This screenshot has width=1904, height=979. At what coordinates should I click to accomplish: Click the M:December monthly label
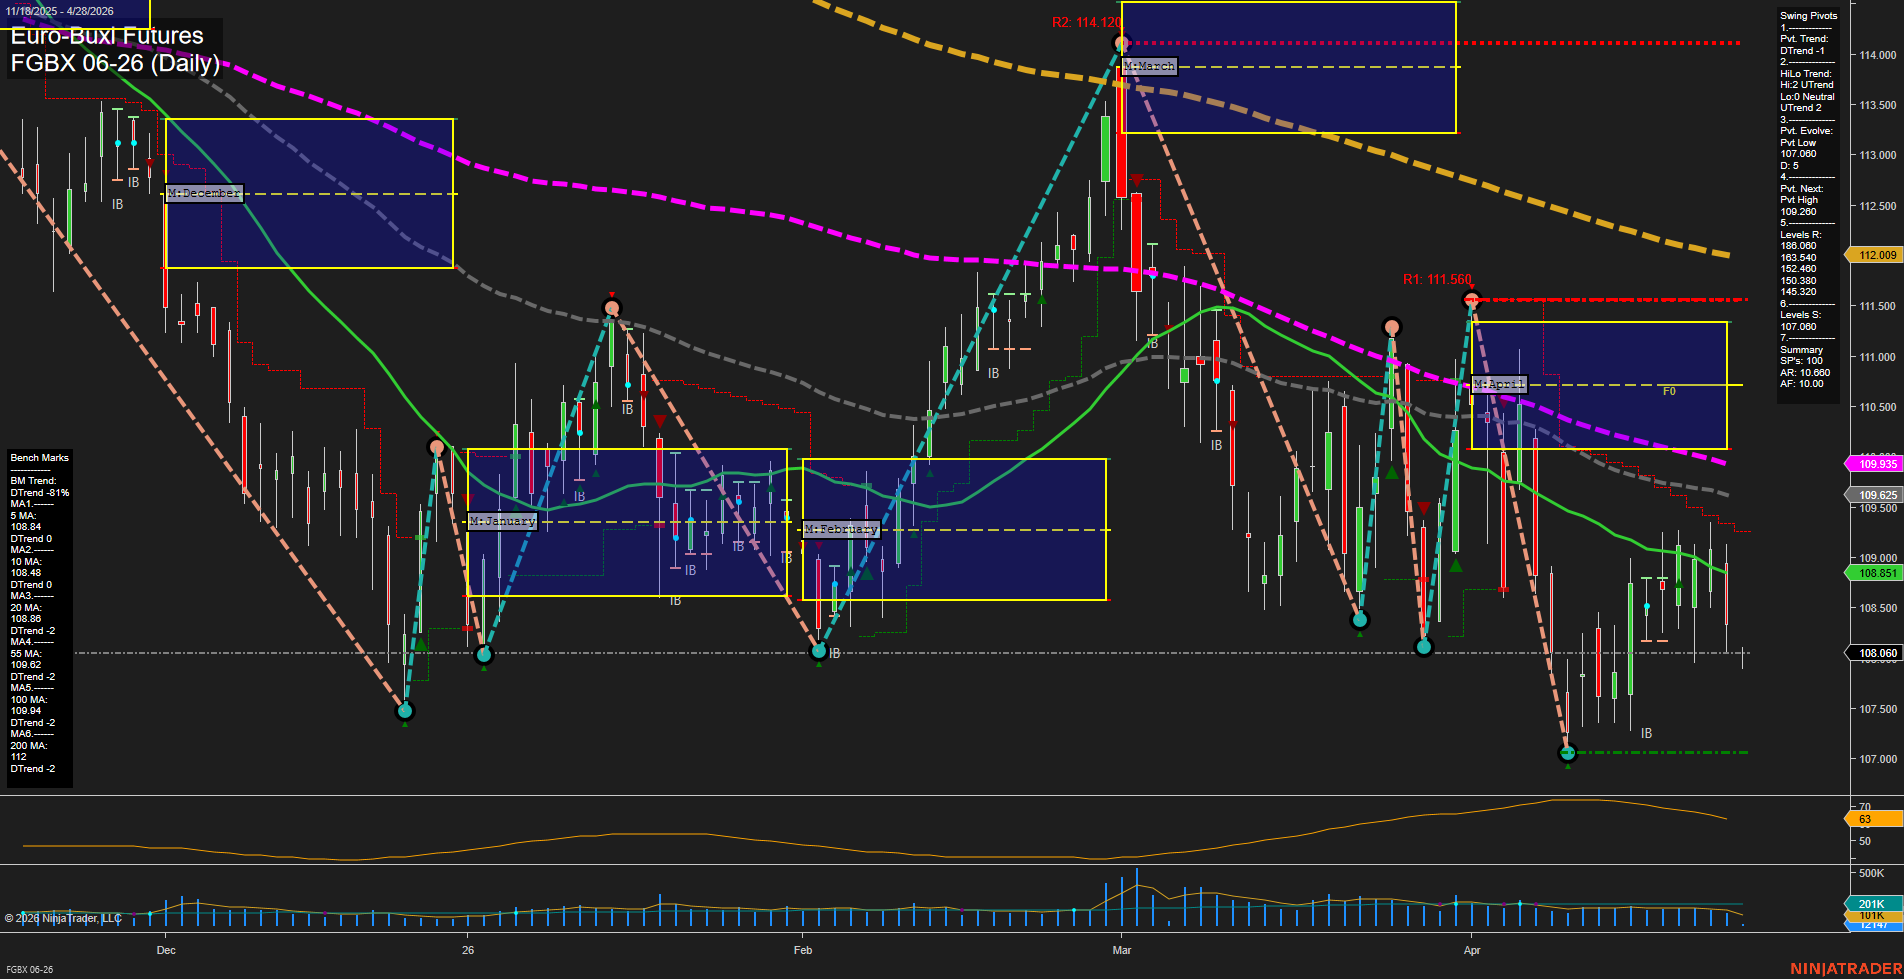[x=204, y=193]
